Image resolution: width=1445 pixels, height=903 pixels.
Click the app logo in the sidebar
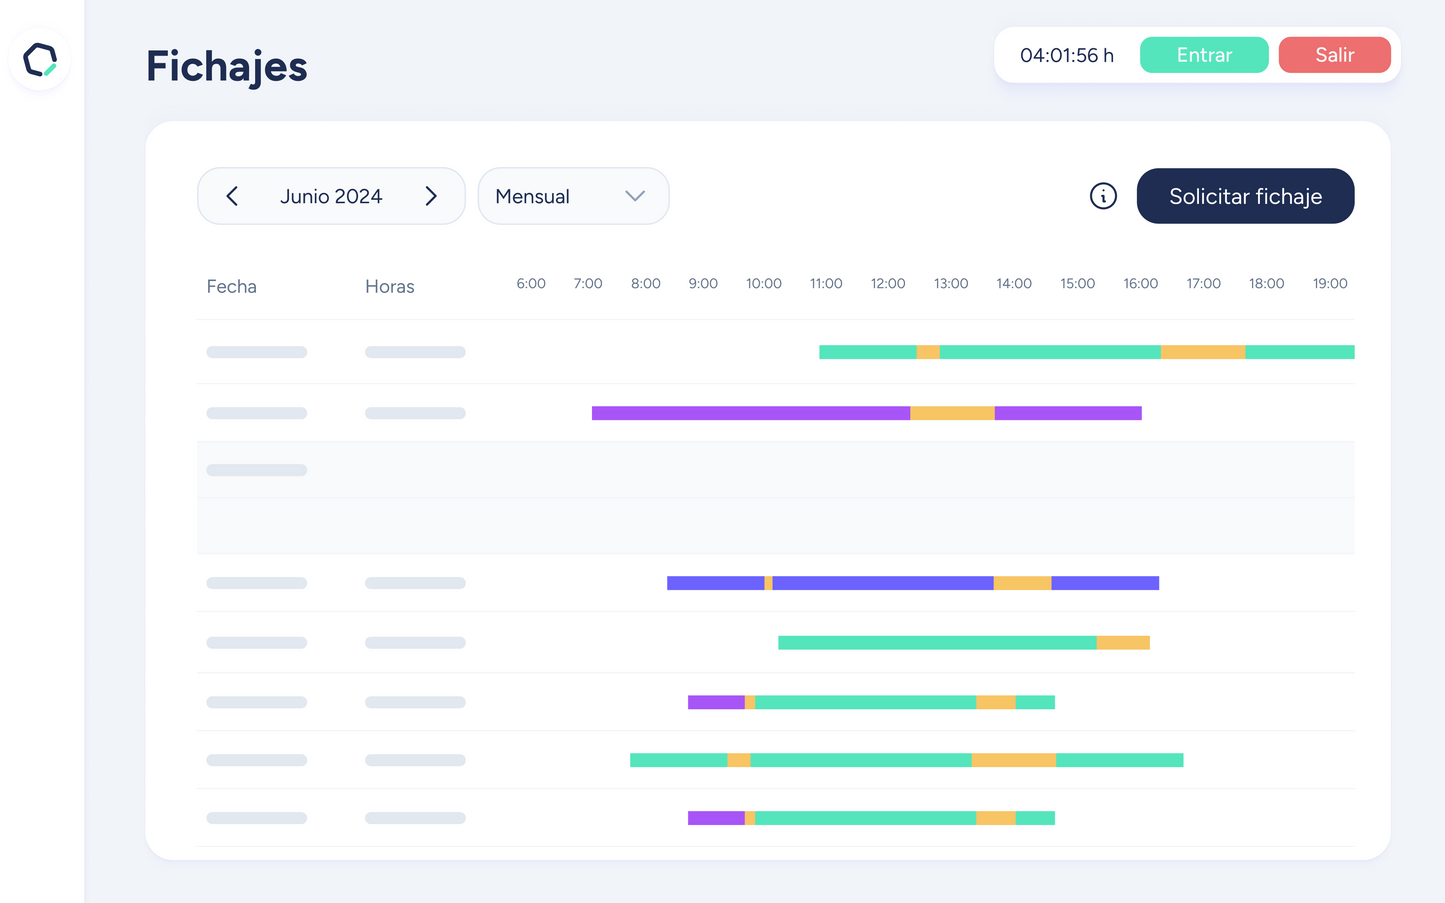tap(40, 60)
